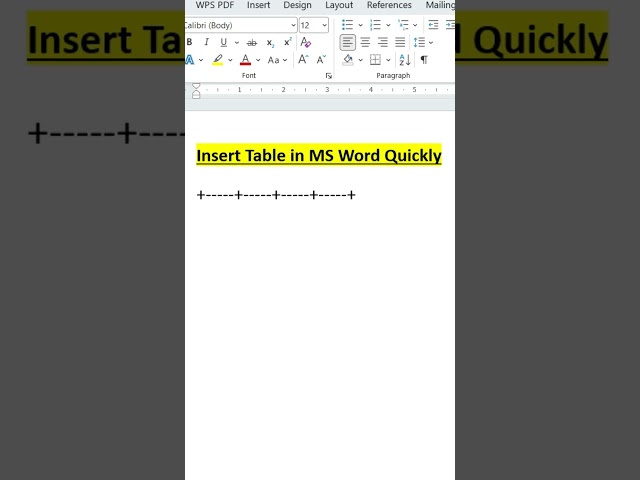The image size is (640, 480).
Task: Switch to the References tab
Action: pos(389,5)
